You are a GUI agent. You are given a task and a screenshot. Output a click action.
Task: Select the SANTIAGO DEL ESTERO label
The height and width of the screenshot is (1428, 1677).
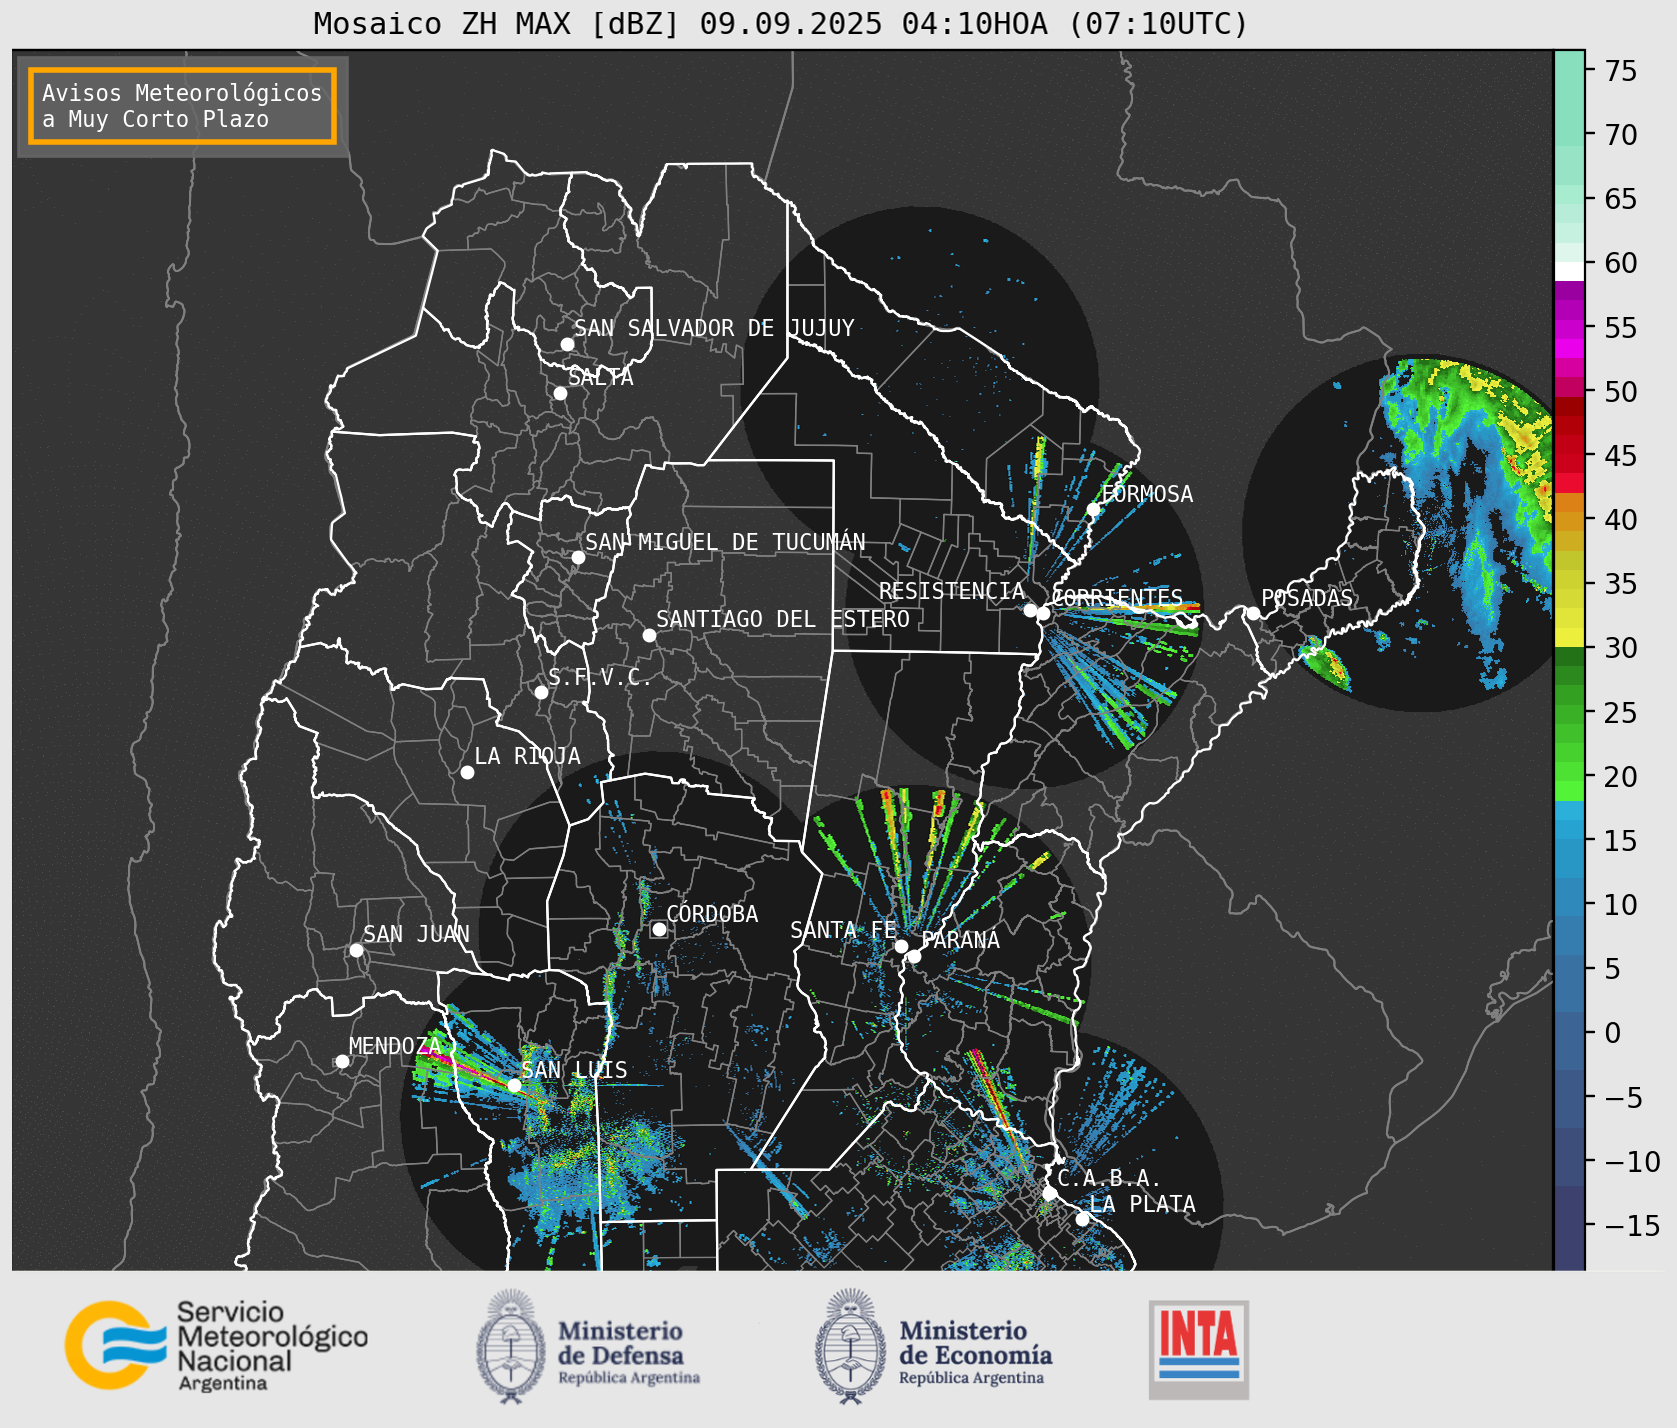[783, 619]
